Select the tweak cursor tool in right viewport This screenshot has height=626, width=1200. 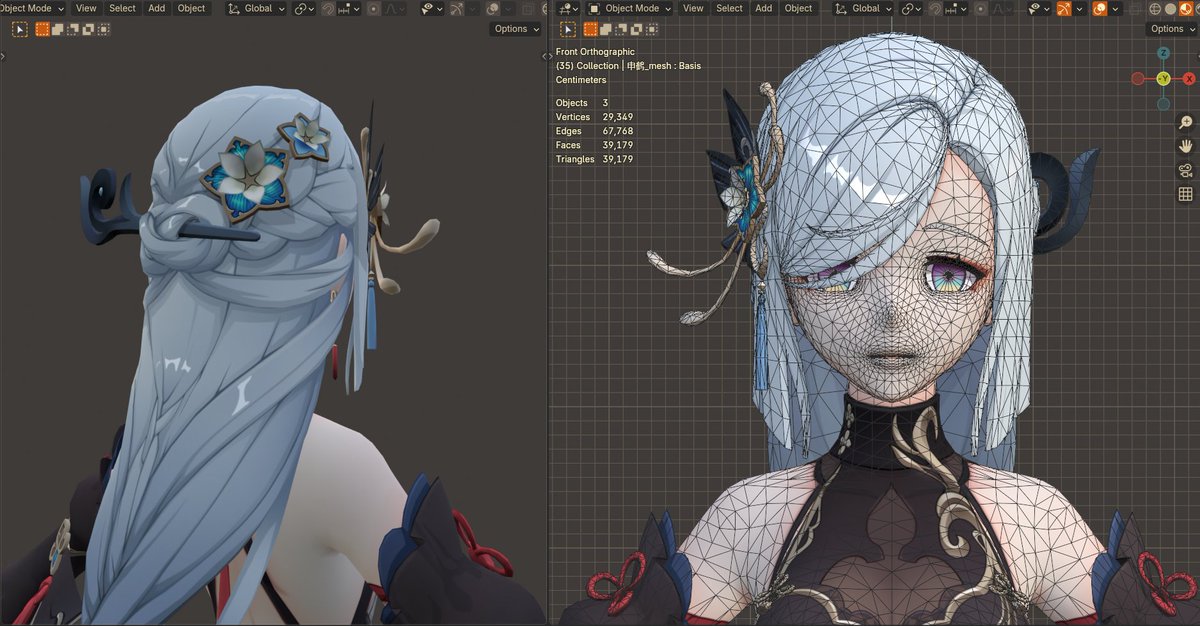[x=568, y=29]
